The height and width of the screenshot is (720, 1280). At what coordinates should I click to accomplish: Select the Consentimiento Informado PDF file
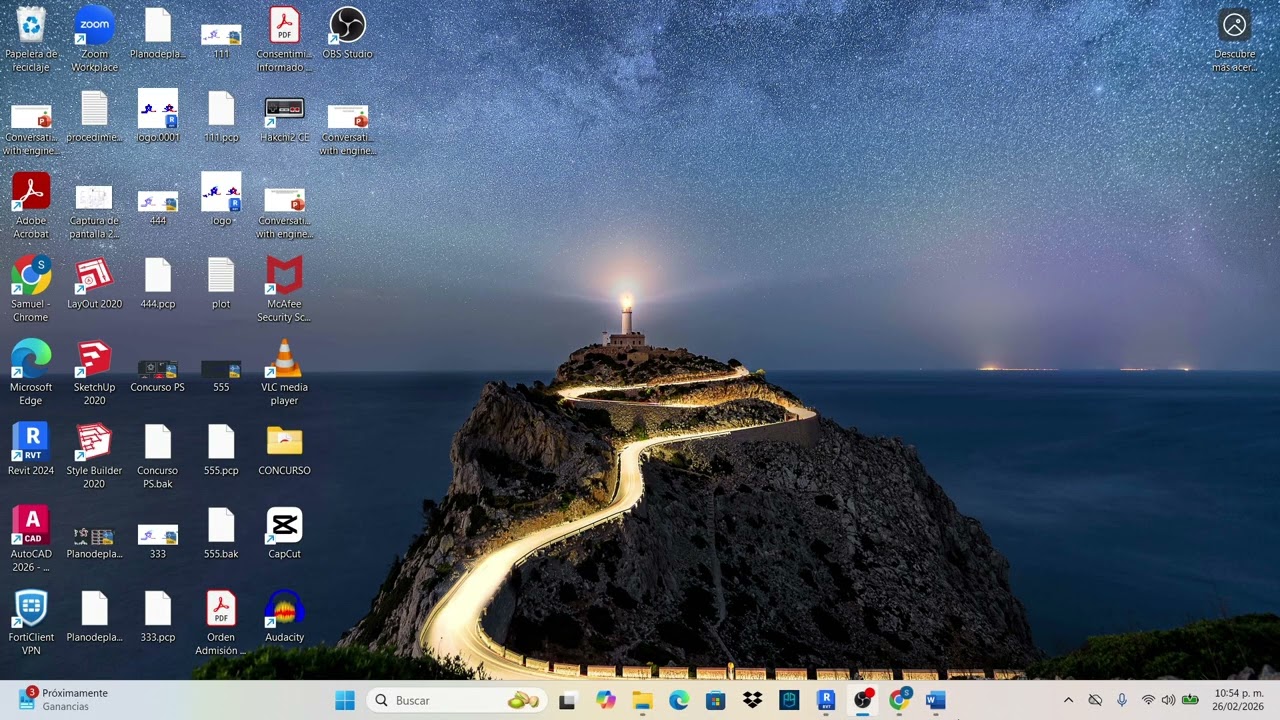[284, 39]
